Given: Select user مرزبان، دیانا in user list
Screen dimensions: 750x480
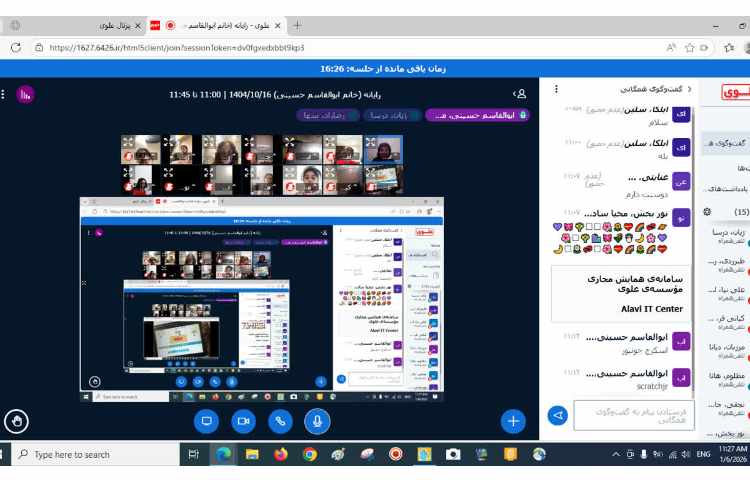Looking at the screenshot, I should click(x=727, y=350).
